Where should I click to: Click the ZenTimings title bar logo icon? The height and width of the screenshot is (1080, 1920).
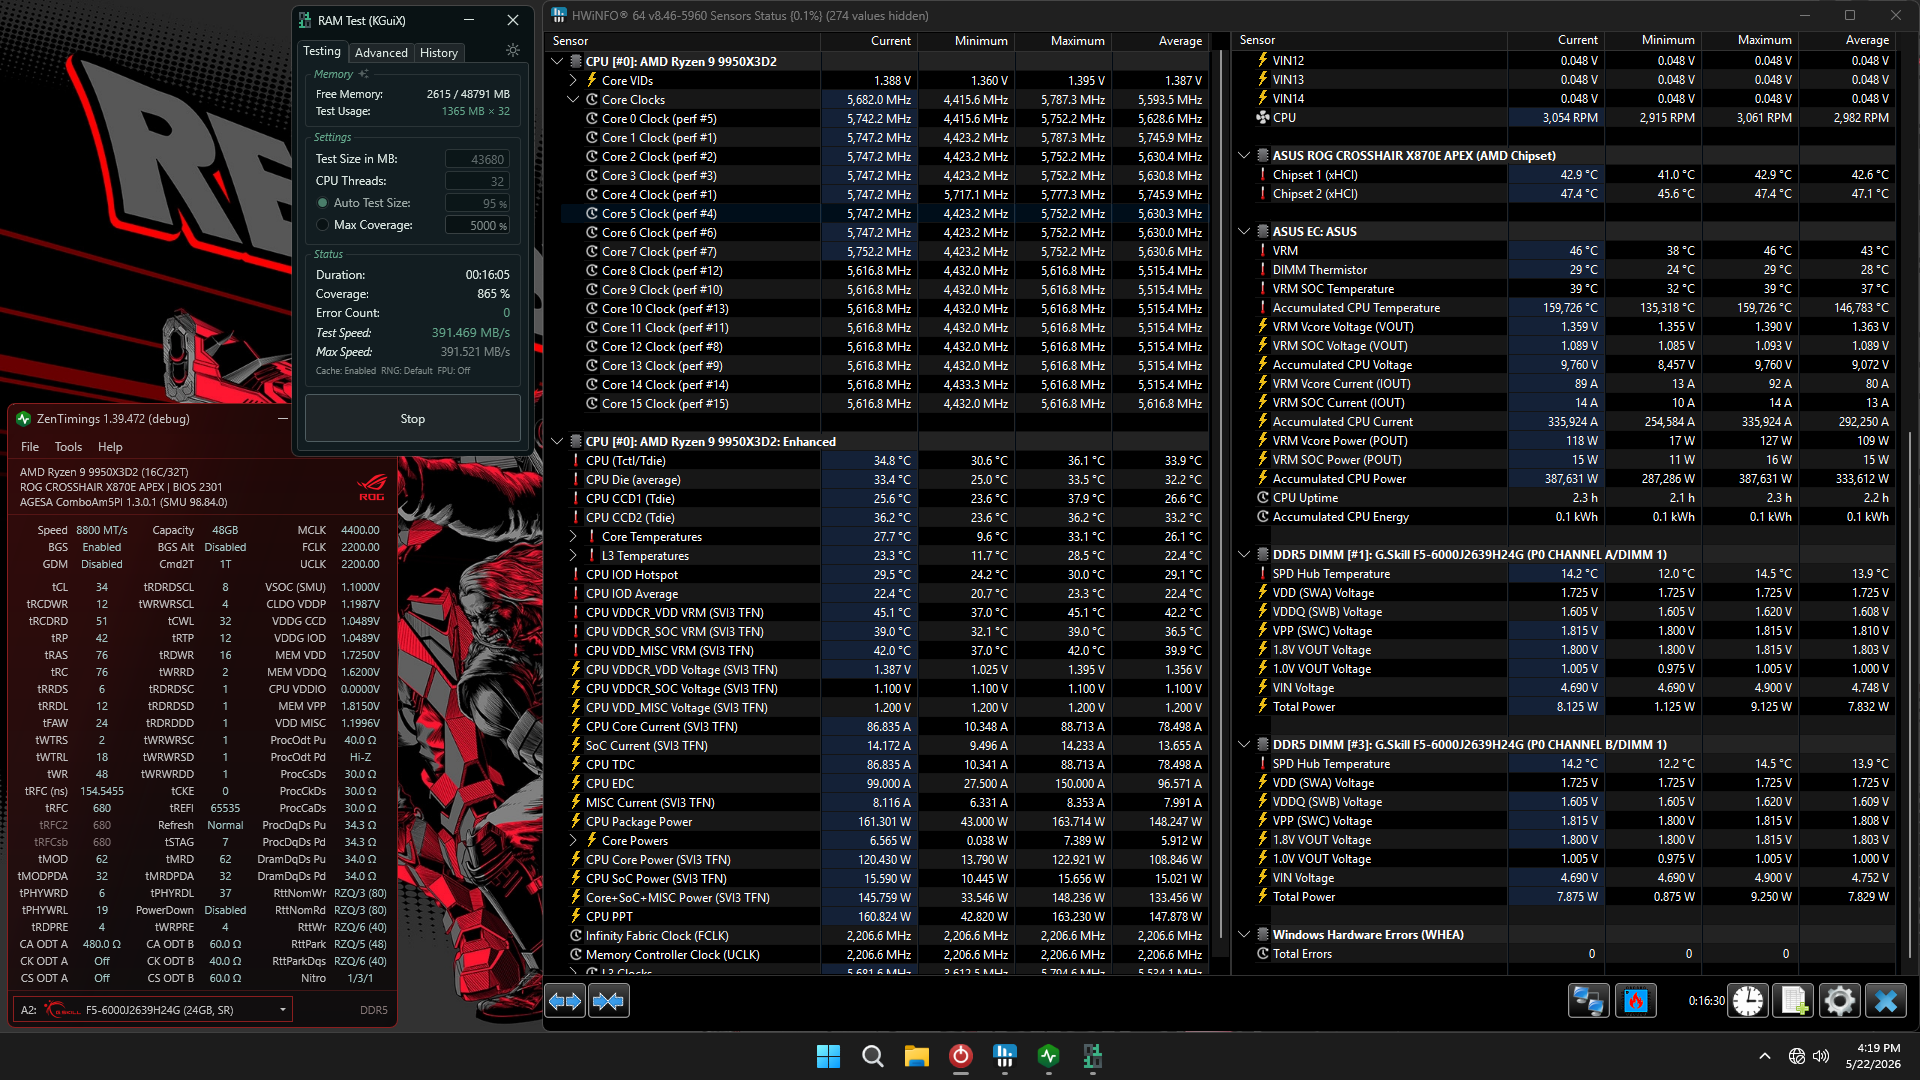(x=23, y=419)
